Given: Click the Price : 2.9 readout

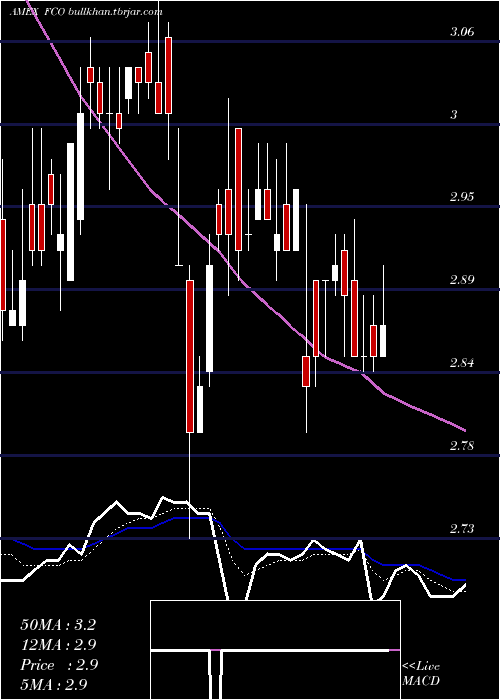Looking at the screenshot, I should click(x=59, y=665).
